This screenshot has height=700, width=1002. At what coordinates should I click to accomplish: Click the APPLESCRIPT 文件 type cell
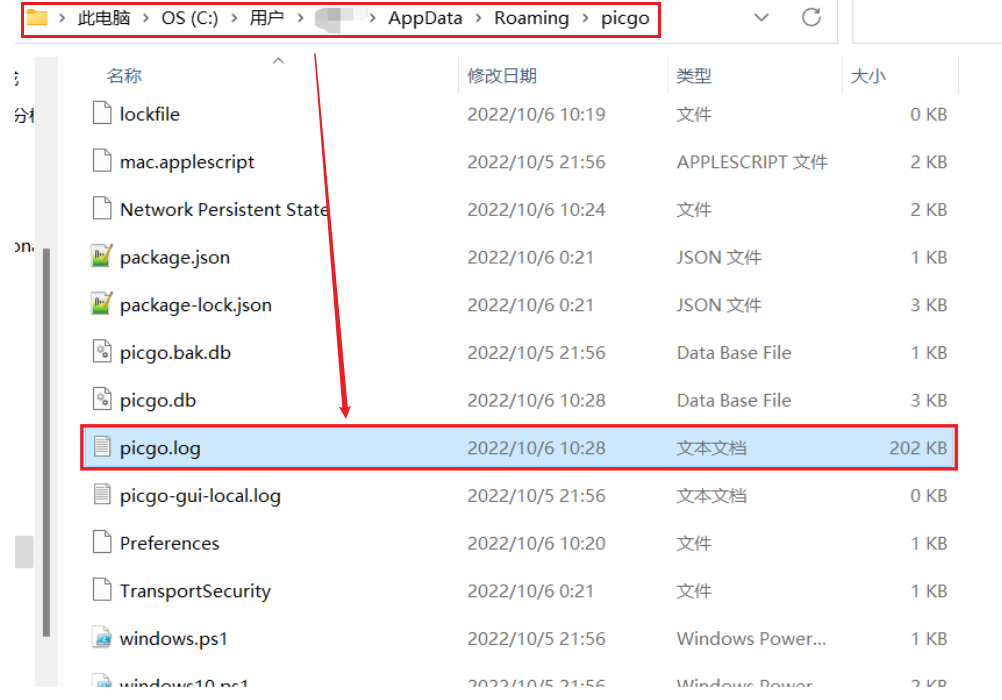coord(752,162)
